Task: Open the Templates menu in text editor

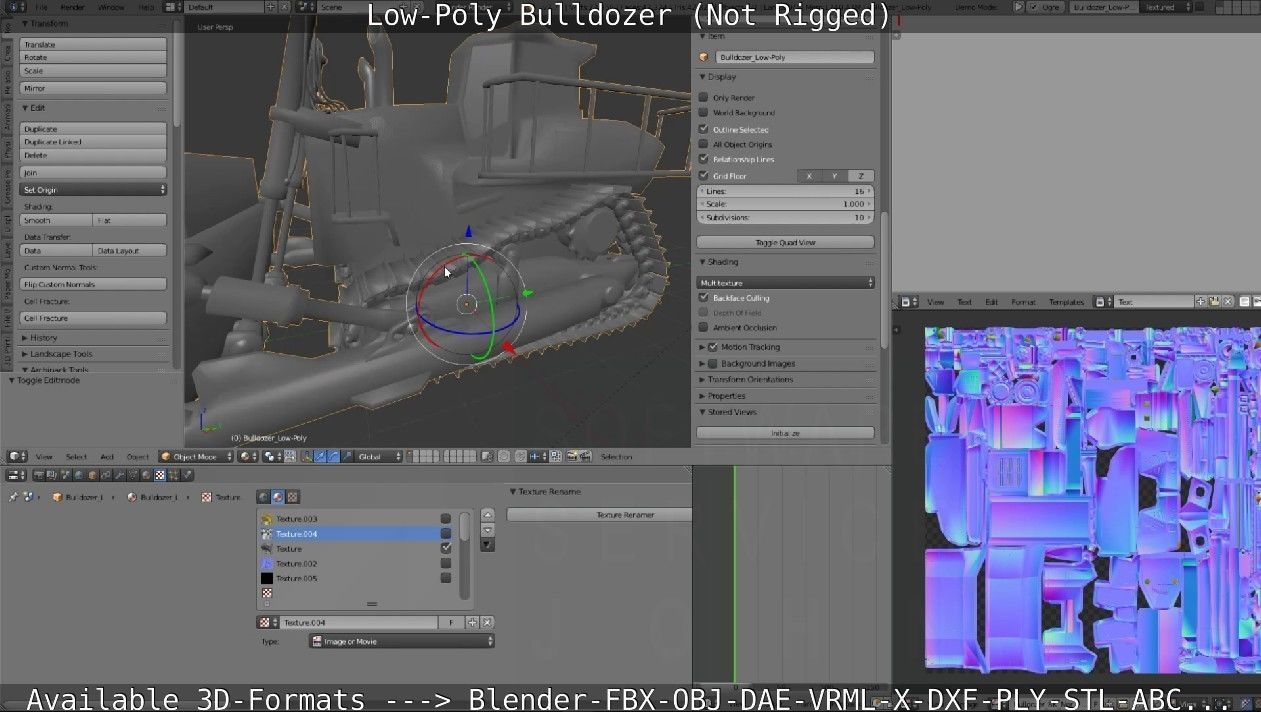Action: click(x=1066, y=301)
